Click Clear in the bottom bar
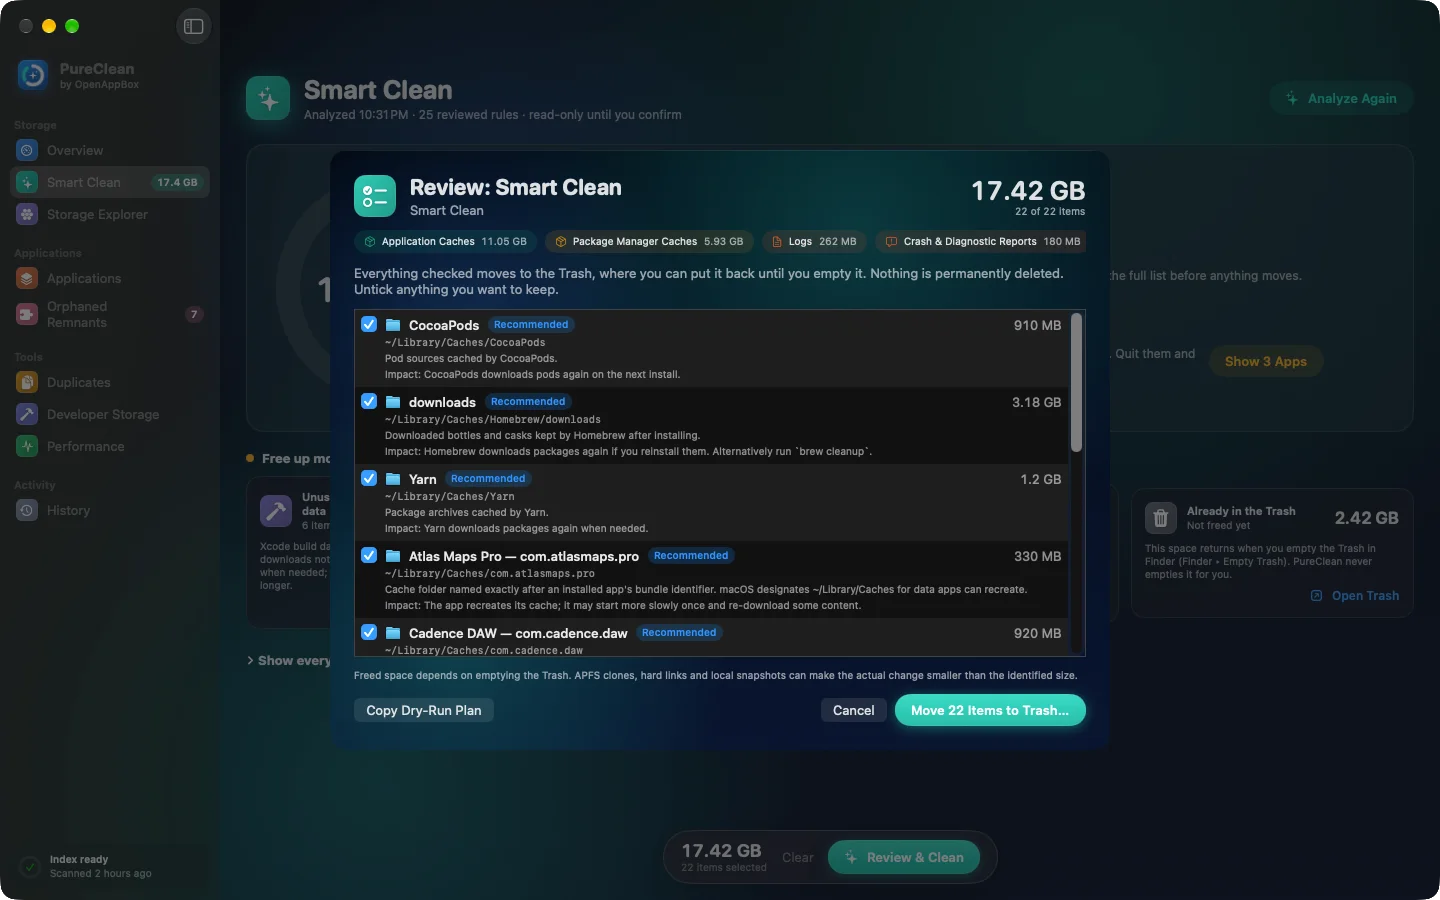Viewport: 1440px width, 900px height. point(798,857)
